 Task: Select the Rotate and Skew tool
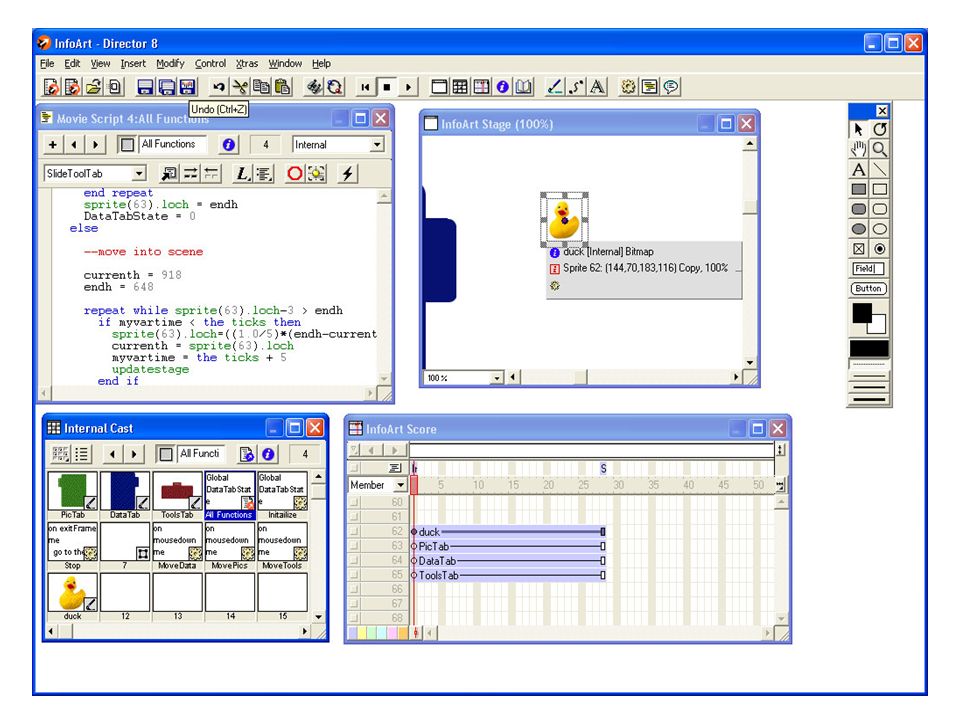(x=880, y=129)
